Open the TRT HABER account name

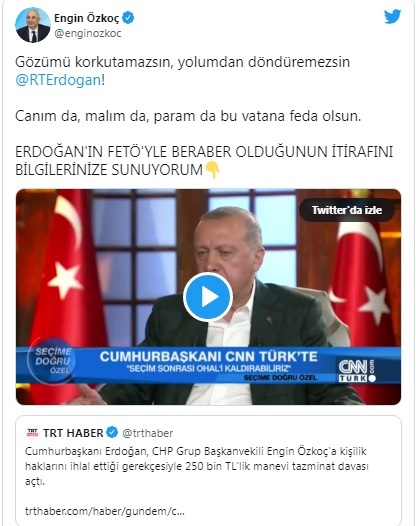click(73, 433)
